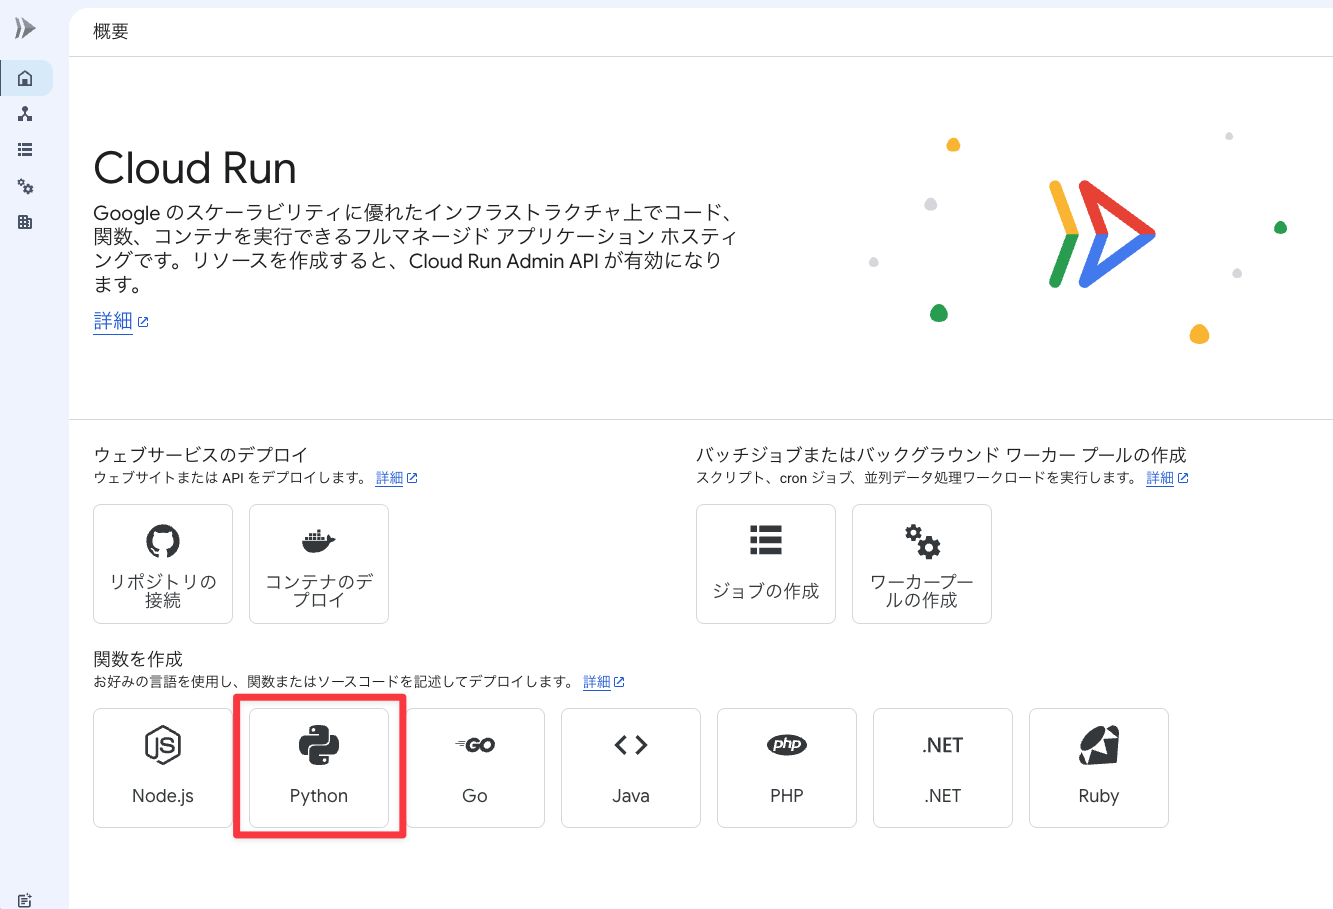
Task: Select the コンテナのデプロイ card label
Action: pos(319,591)
